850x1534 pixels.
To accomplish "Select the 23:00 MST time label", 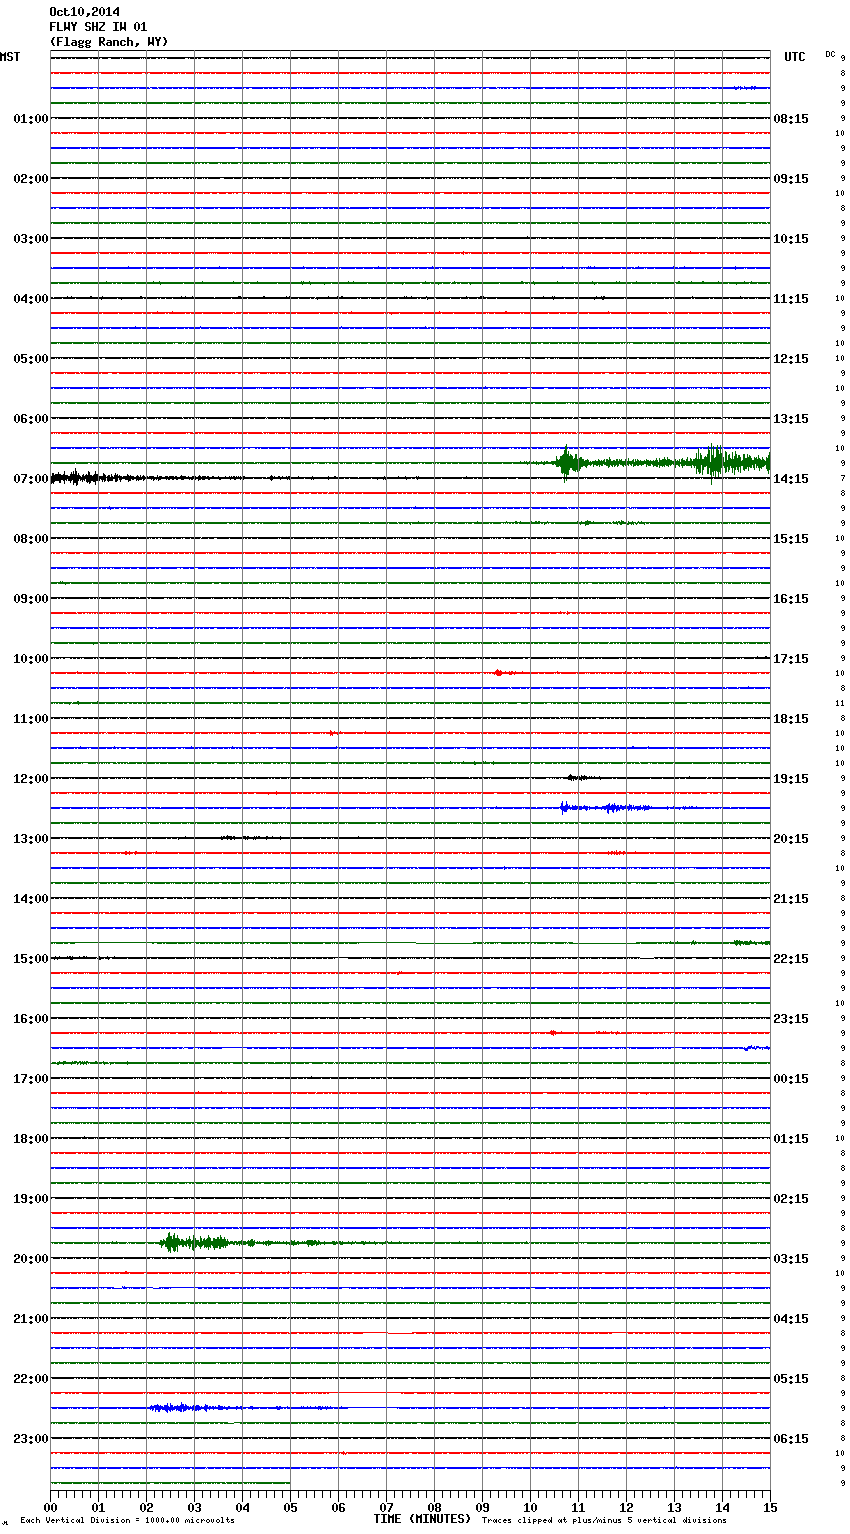I will coord(31,1439).
